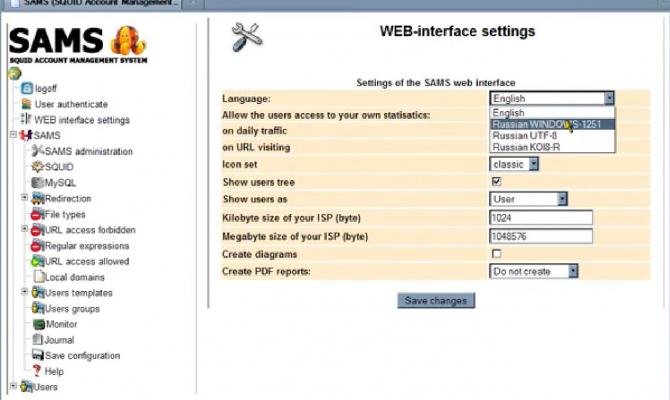Open the Journal tree item
This screenshot has height=400, width=670.
[x=59, y=340]
